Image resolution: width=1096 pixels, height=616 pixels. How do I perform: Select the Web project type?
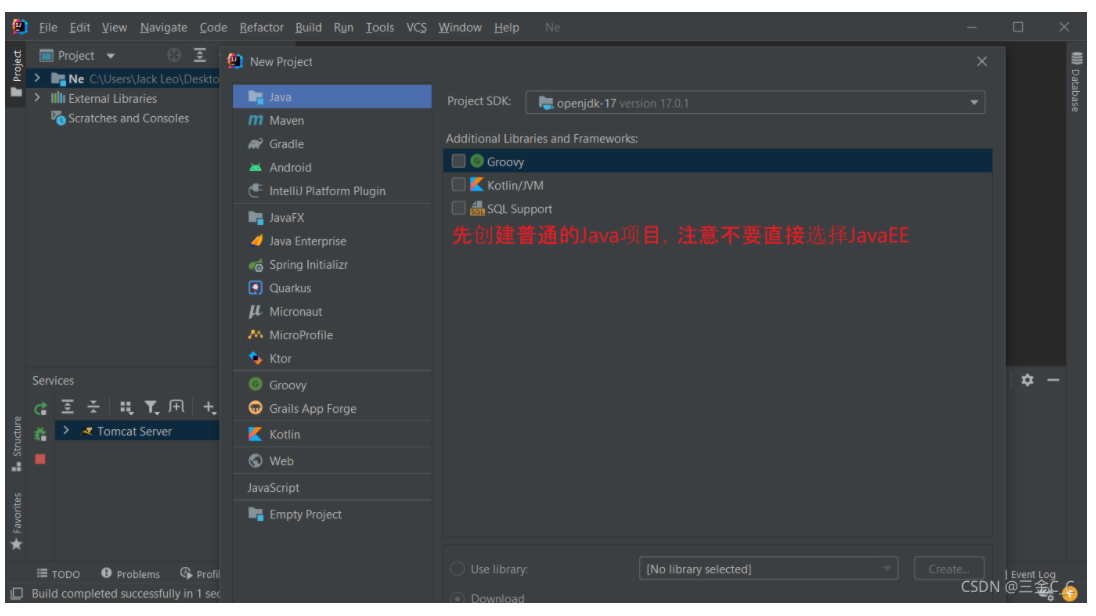332,461
